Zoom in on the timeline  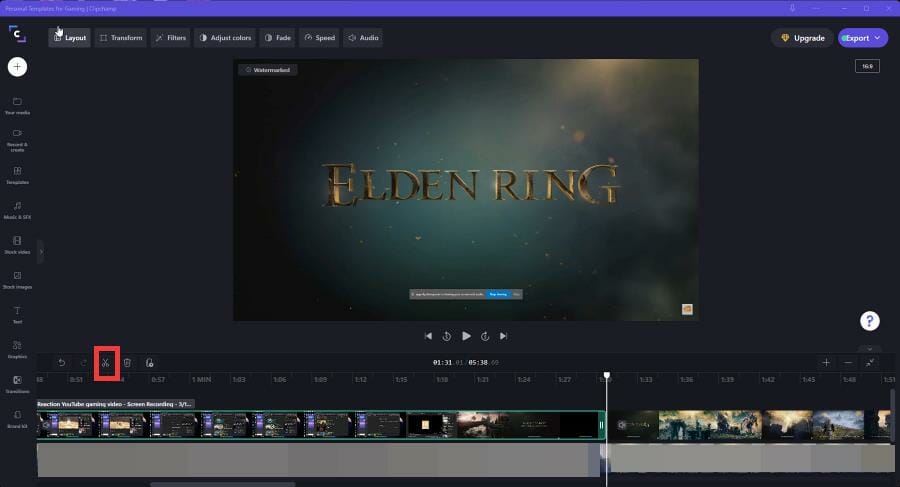(x=826, y=362)
